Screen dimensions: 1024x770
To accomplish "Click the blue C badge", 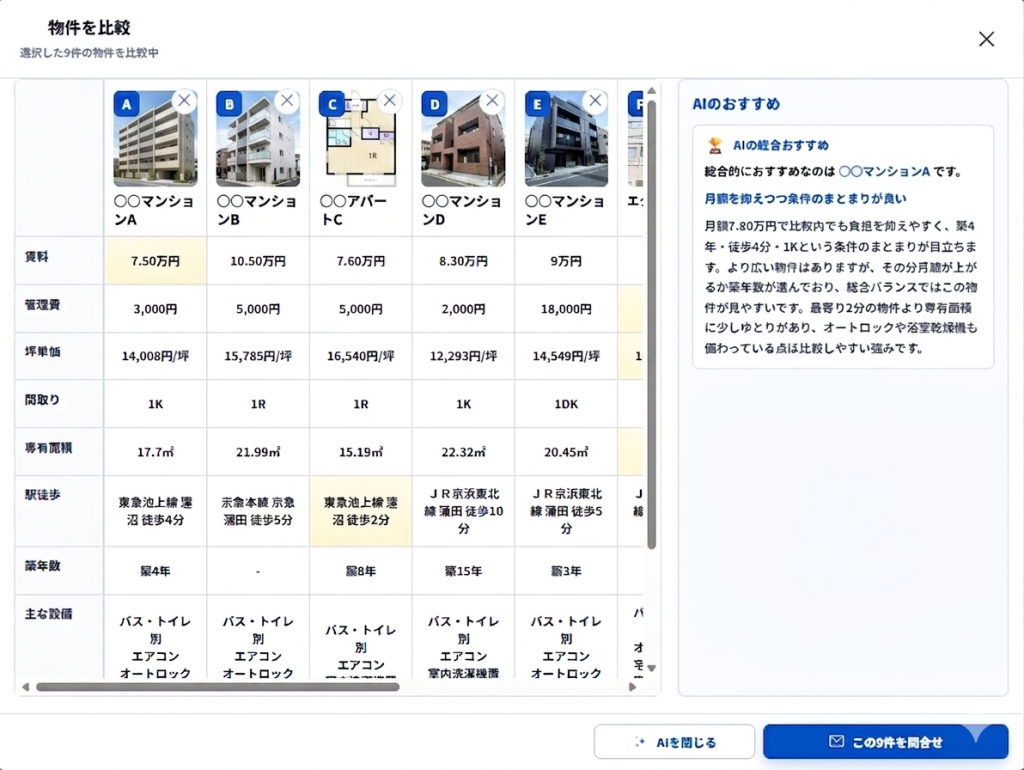I will (332, 104).
